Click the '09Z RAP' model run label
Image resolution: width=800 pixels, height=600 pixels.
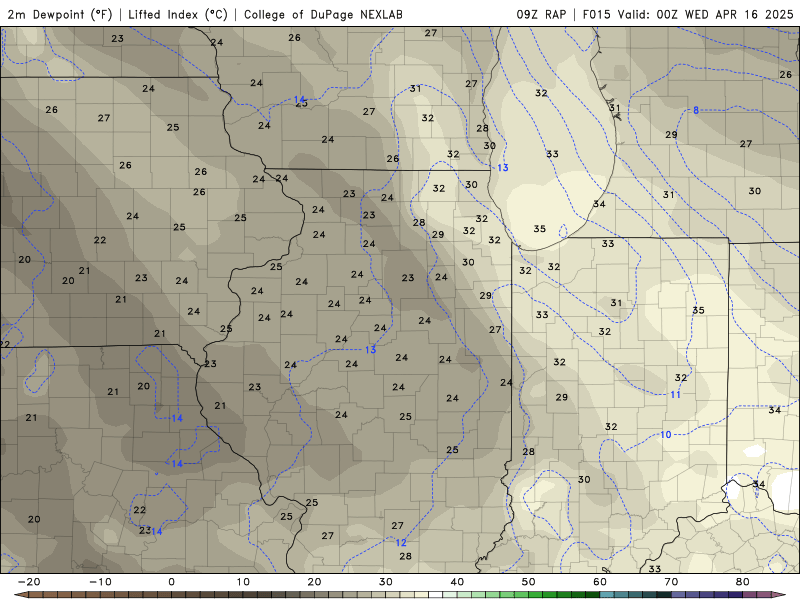[541, 14]
